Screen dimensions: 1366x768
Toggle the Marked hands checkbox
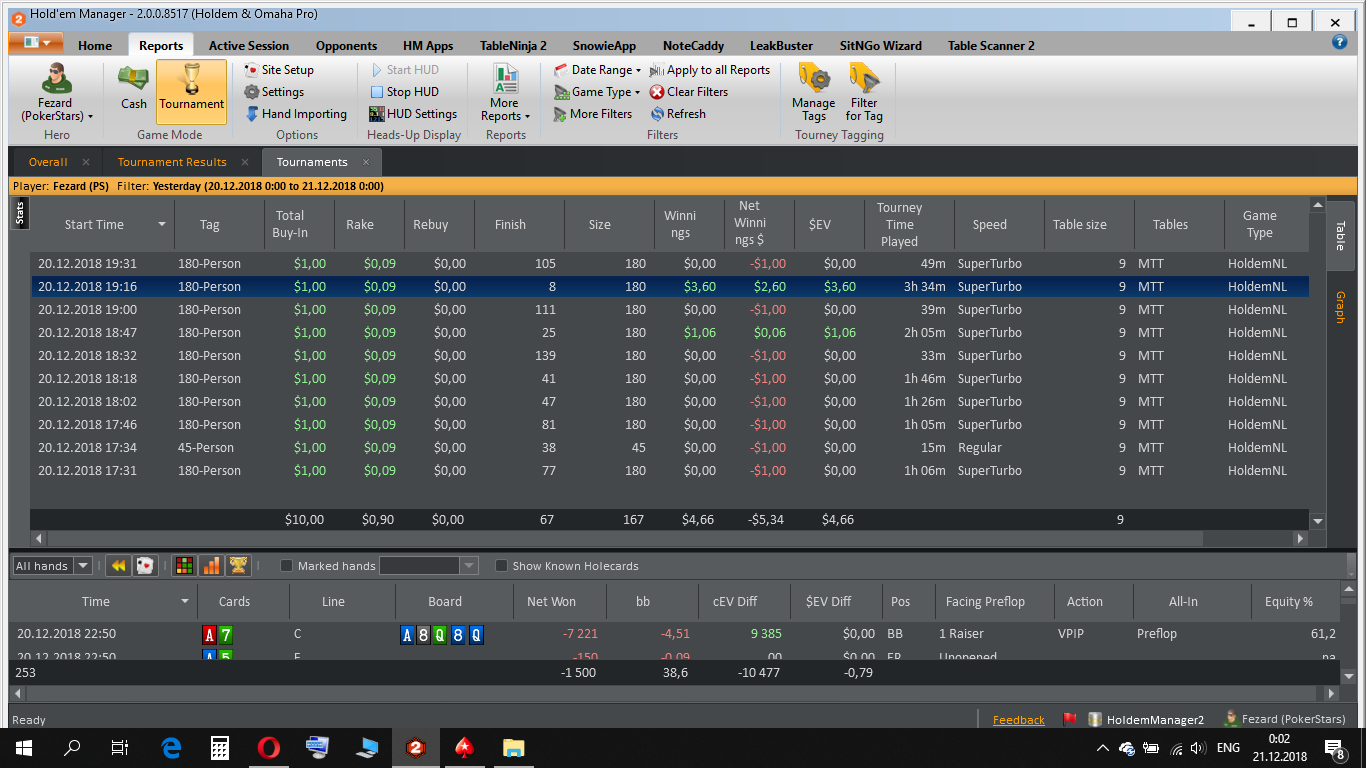287,566
